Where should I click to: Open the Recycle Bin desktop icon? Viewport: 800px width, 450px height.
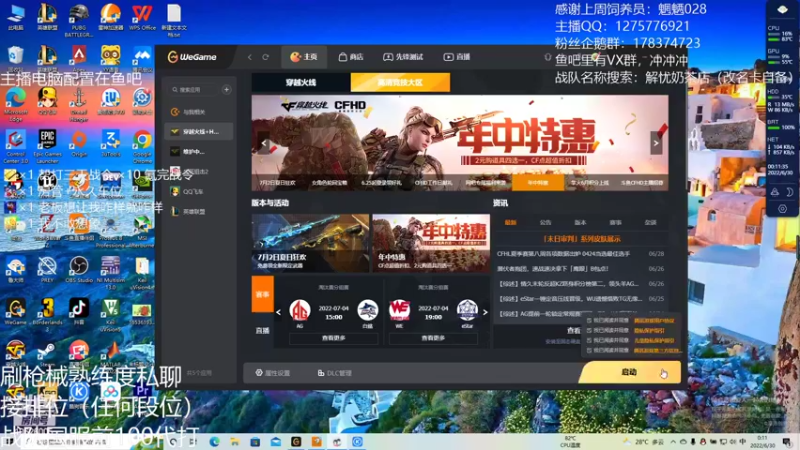click(16, 58)
